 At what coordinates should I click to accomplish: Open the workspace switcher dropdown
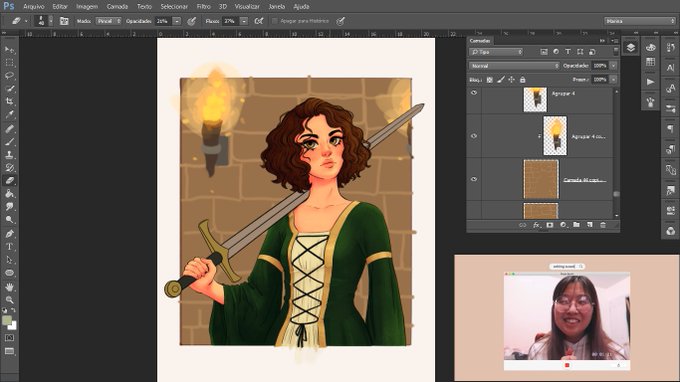(640, 21)
